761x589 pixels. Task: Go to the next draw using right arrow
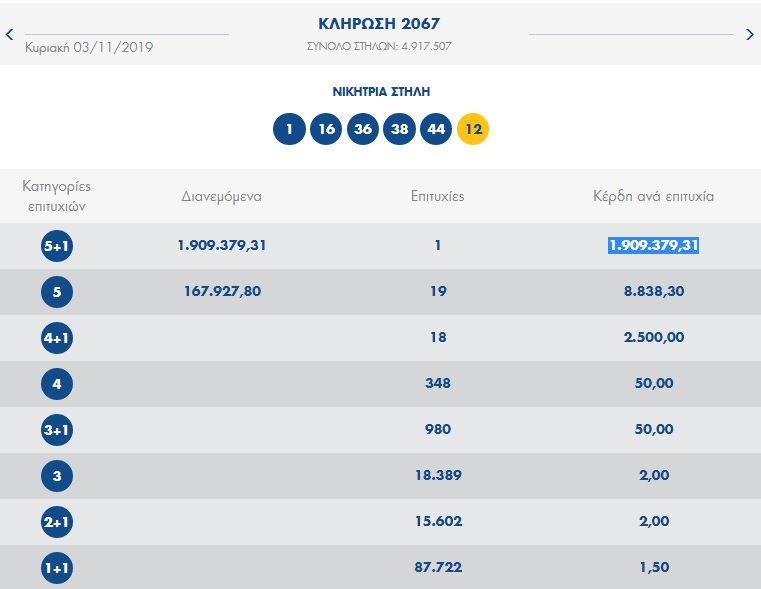(x=750, y=34)
